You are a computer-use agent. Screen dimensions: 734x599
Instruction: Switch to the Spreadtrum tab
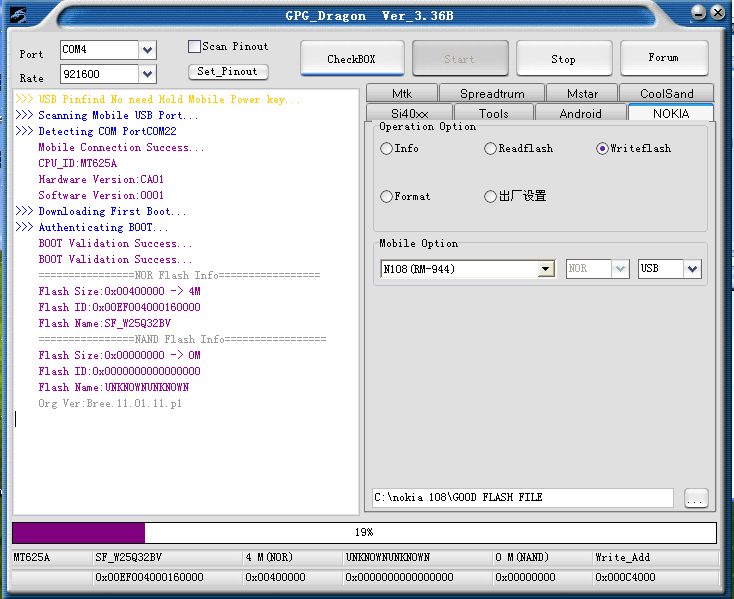(x=492, y=94)
